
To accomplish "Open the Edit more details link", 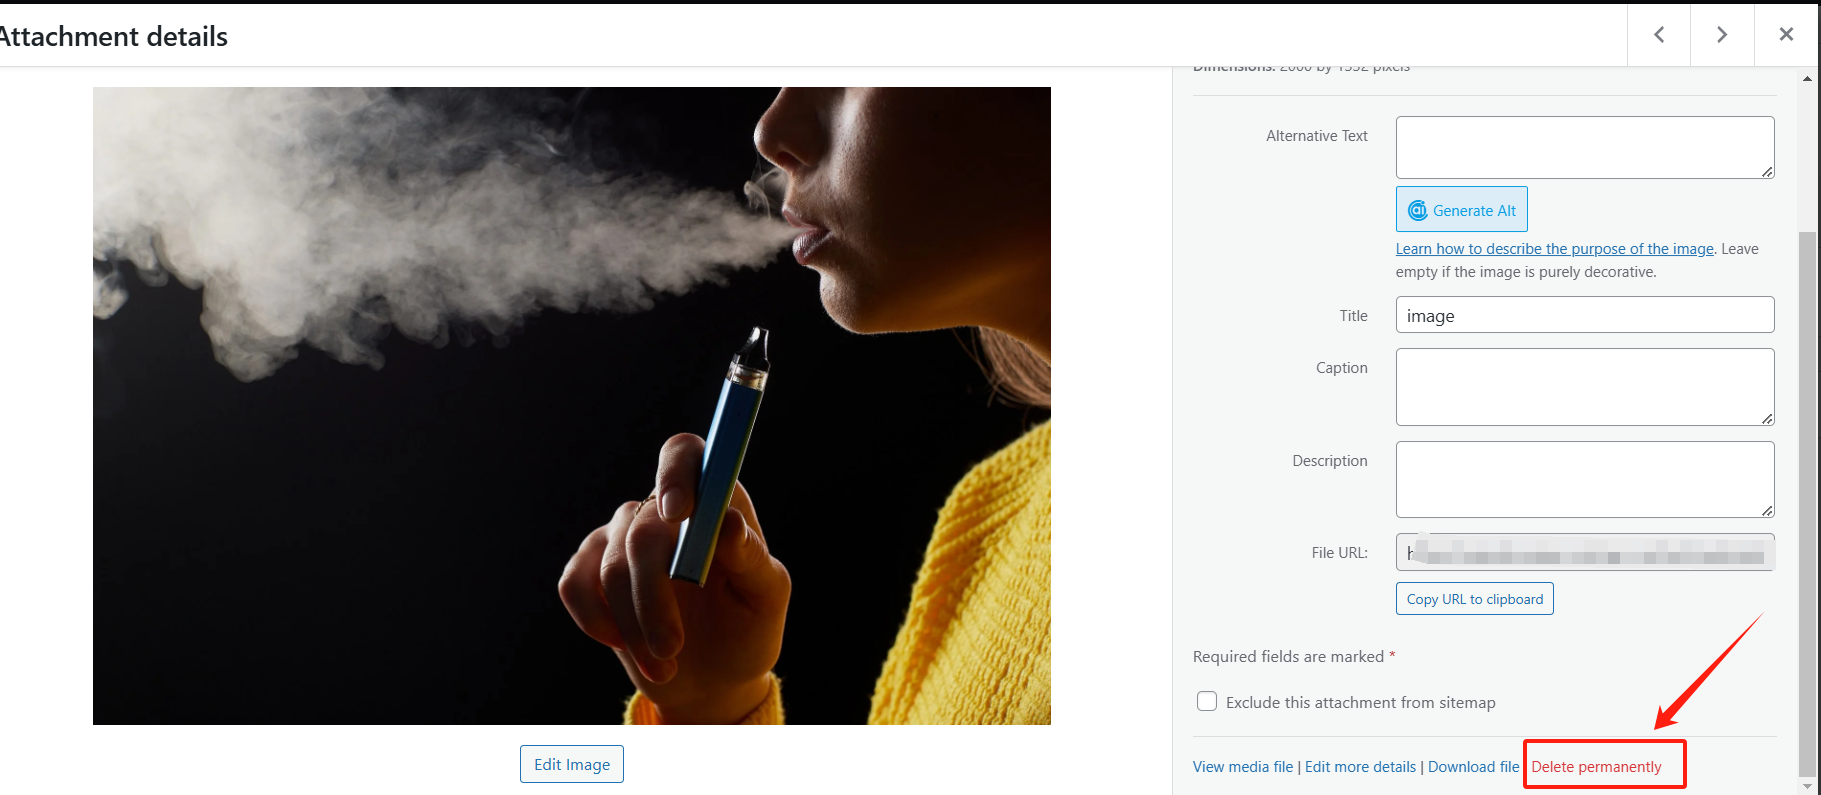I will 1360,767.
